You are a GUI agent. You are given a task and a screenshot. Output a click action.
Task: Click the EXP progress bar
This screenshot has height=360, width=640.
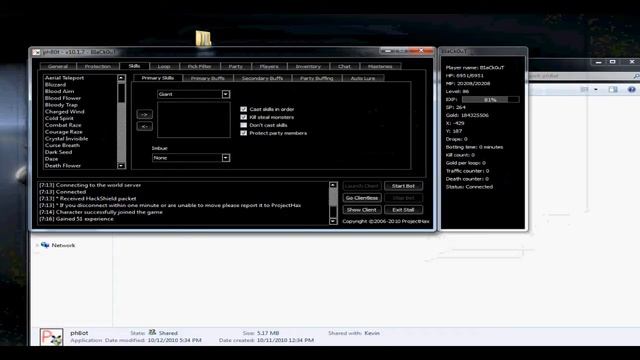(490, 100)
